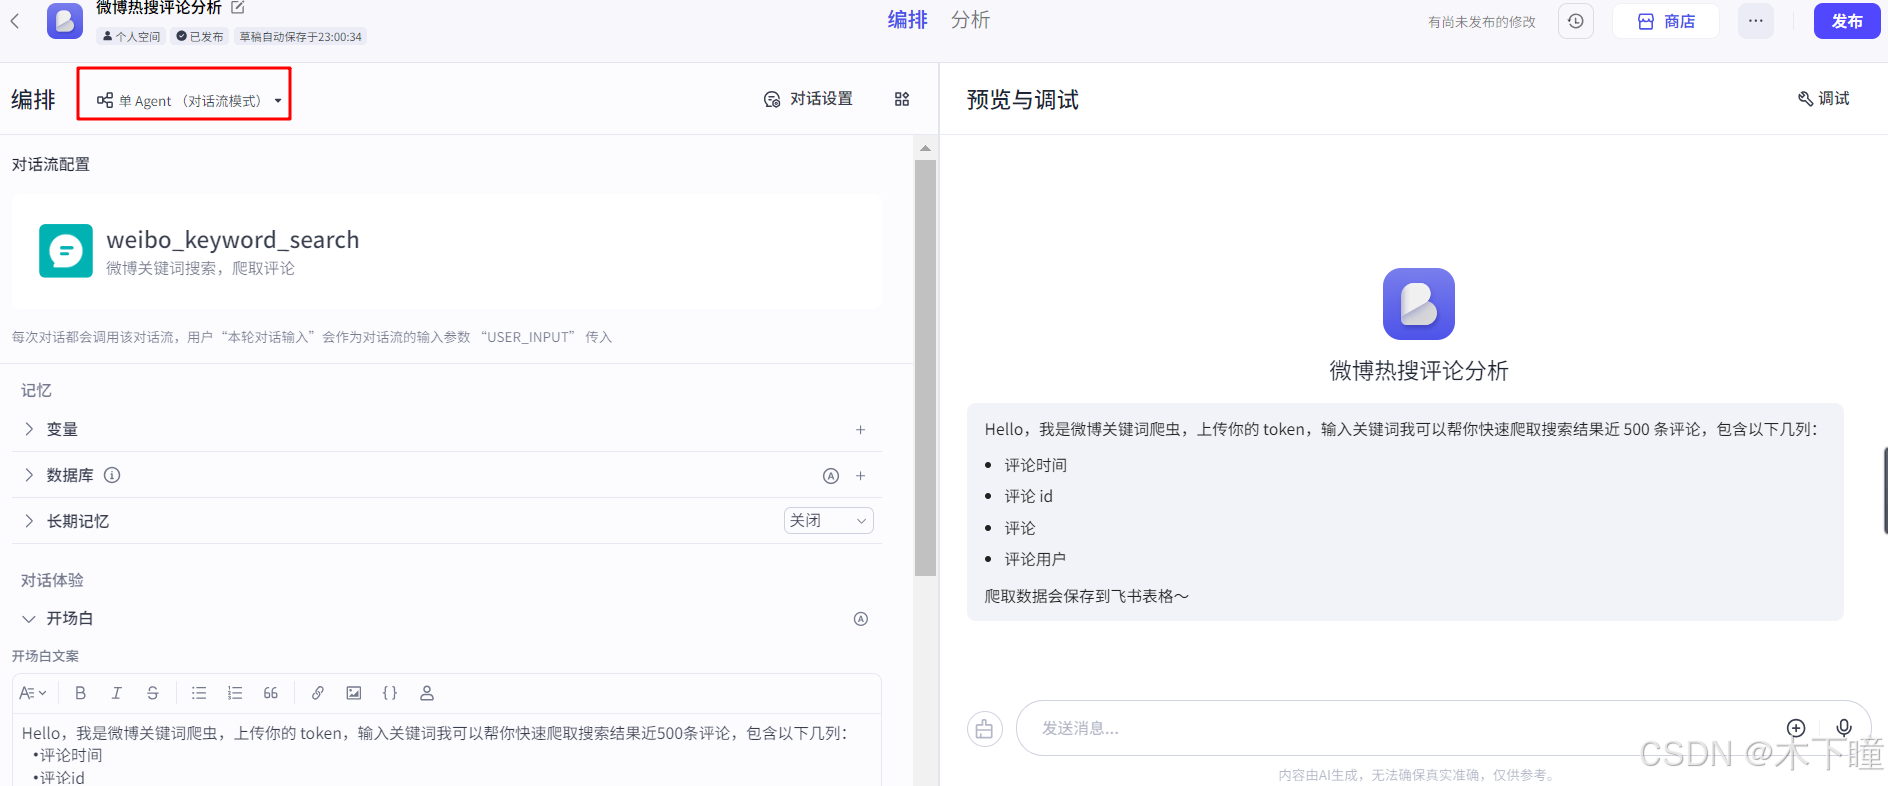This screenshot has height=786, width=1888.
Task: Open the 商店 store button
Action: tap(1666, 21)
